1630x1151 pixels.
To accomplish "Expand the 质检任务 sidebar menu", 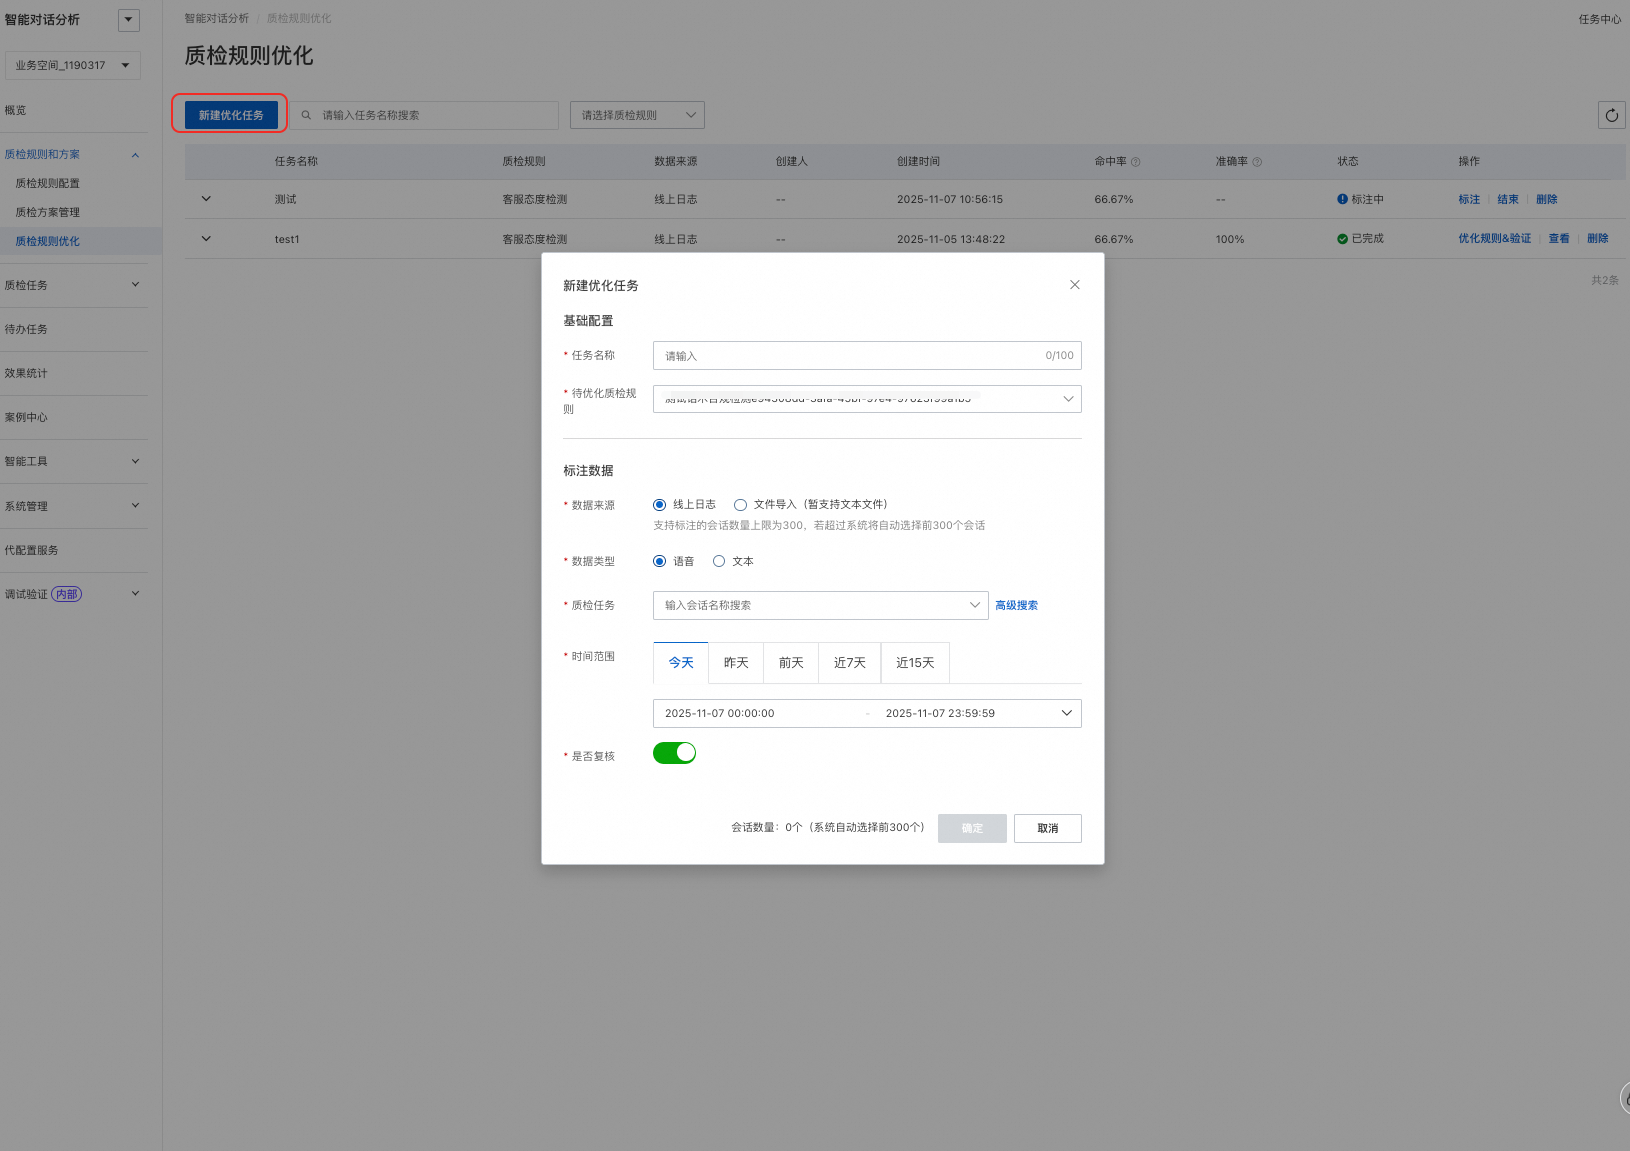I will tap(135, 285).
